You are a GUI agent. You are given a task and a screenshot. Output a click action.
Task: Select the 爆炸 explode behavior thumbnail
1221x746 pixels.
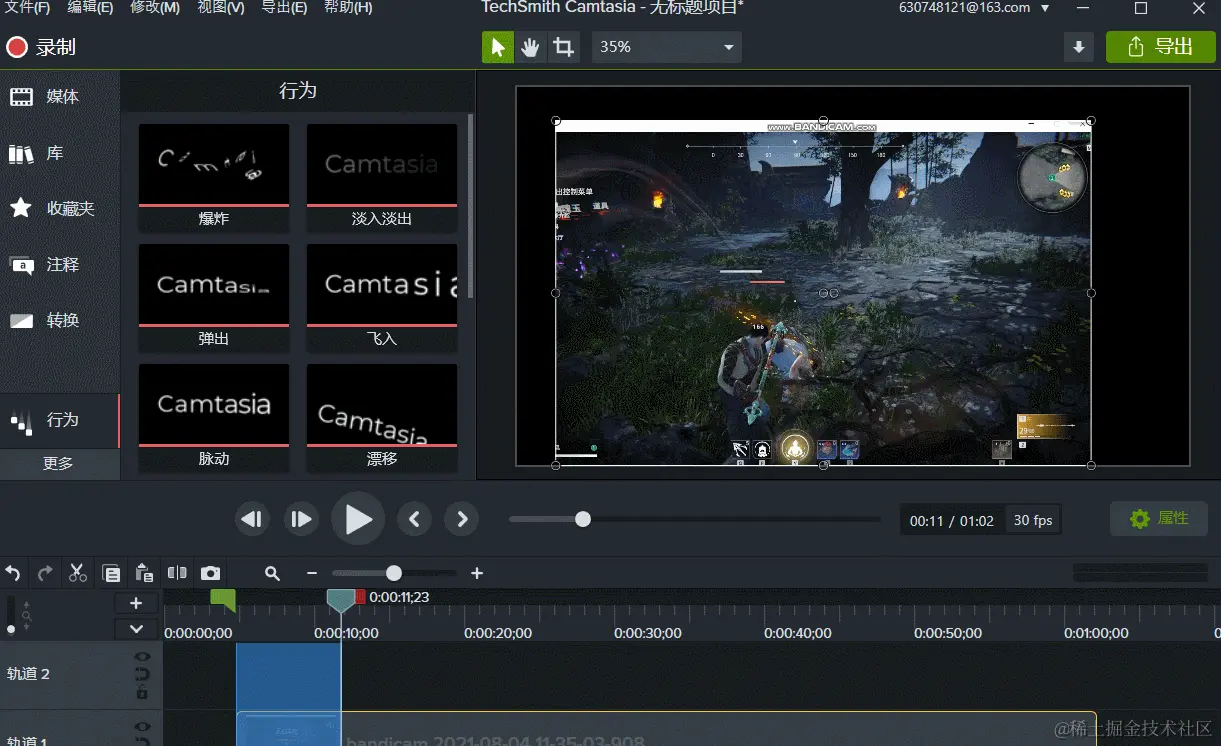tap(214, 176)
